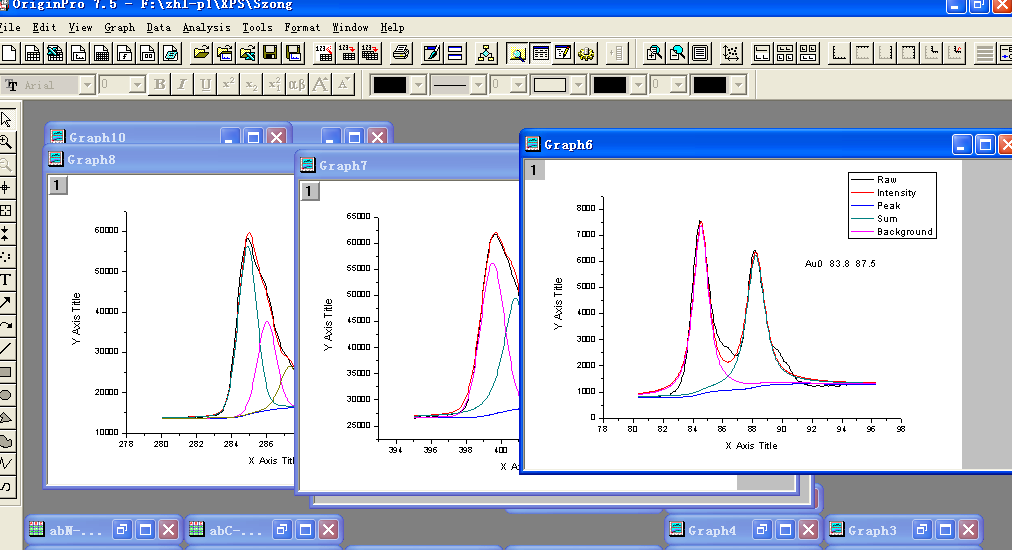The width and height of the screenshot is (1012, 550).
Task: Toggle Greek alphabet button
Action: point(297,85)
